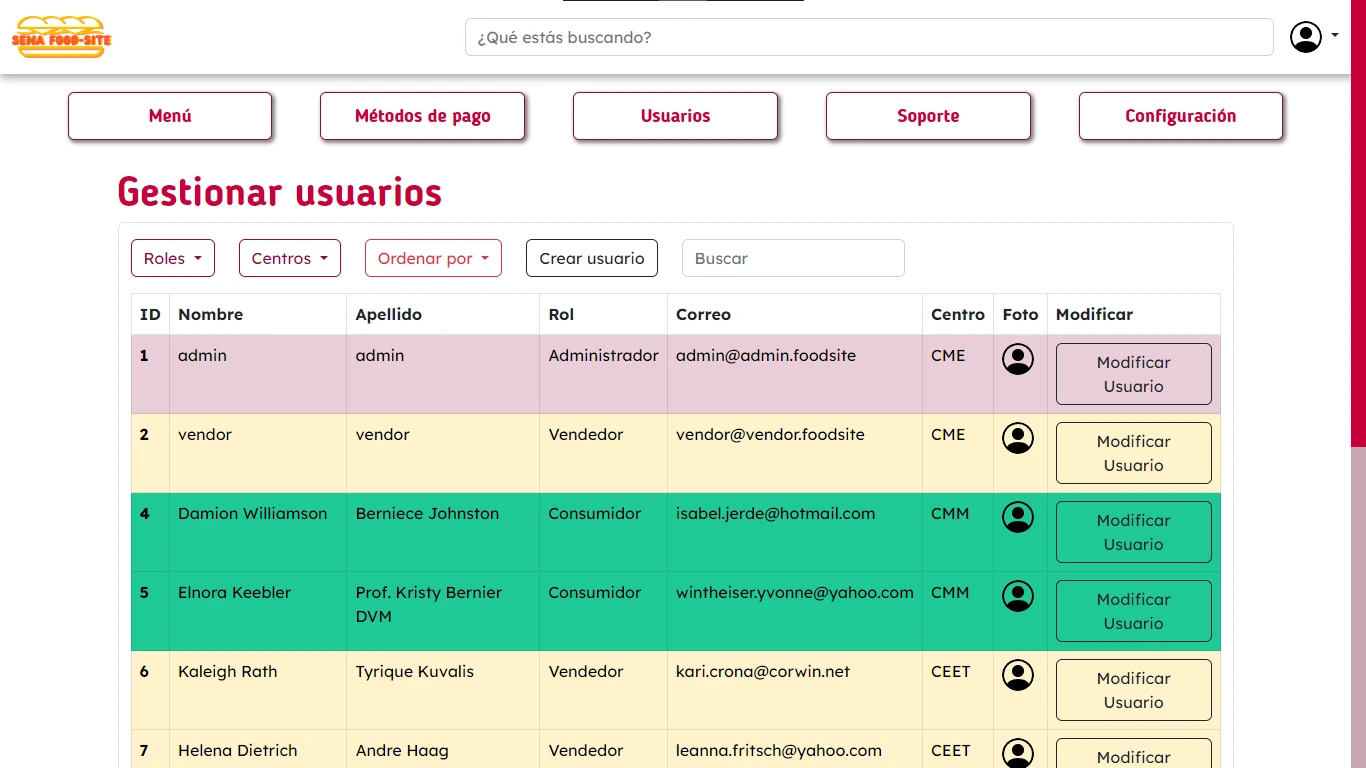Expand the Ordenar por dropdown
Image resolution: width=1366 pixels, height=768 pixels.
point(433,258)
